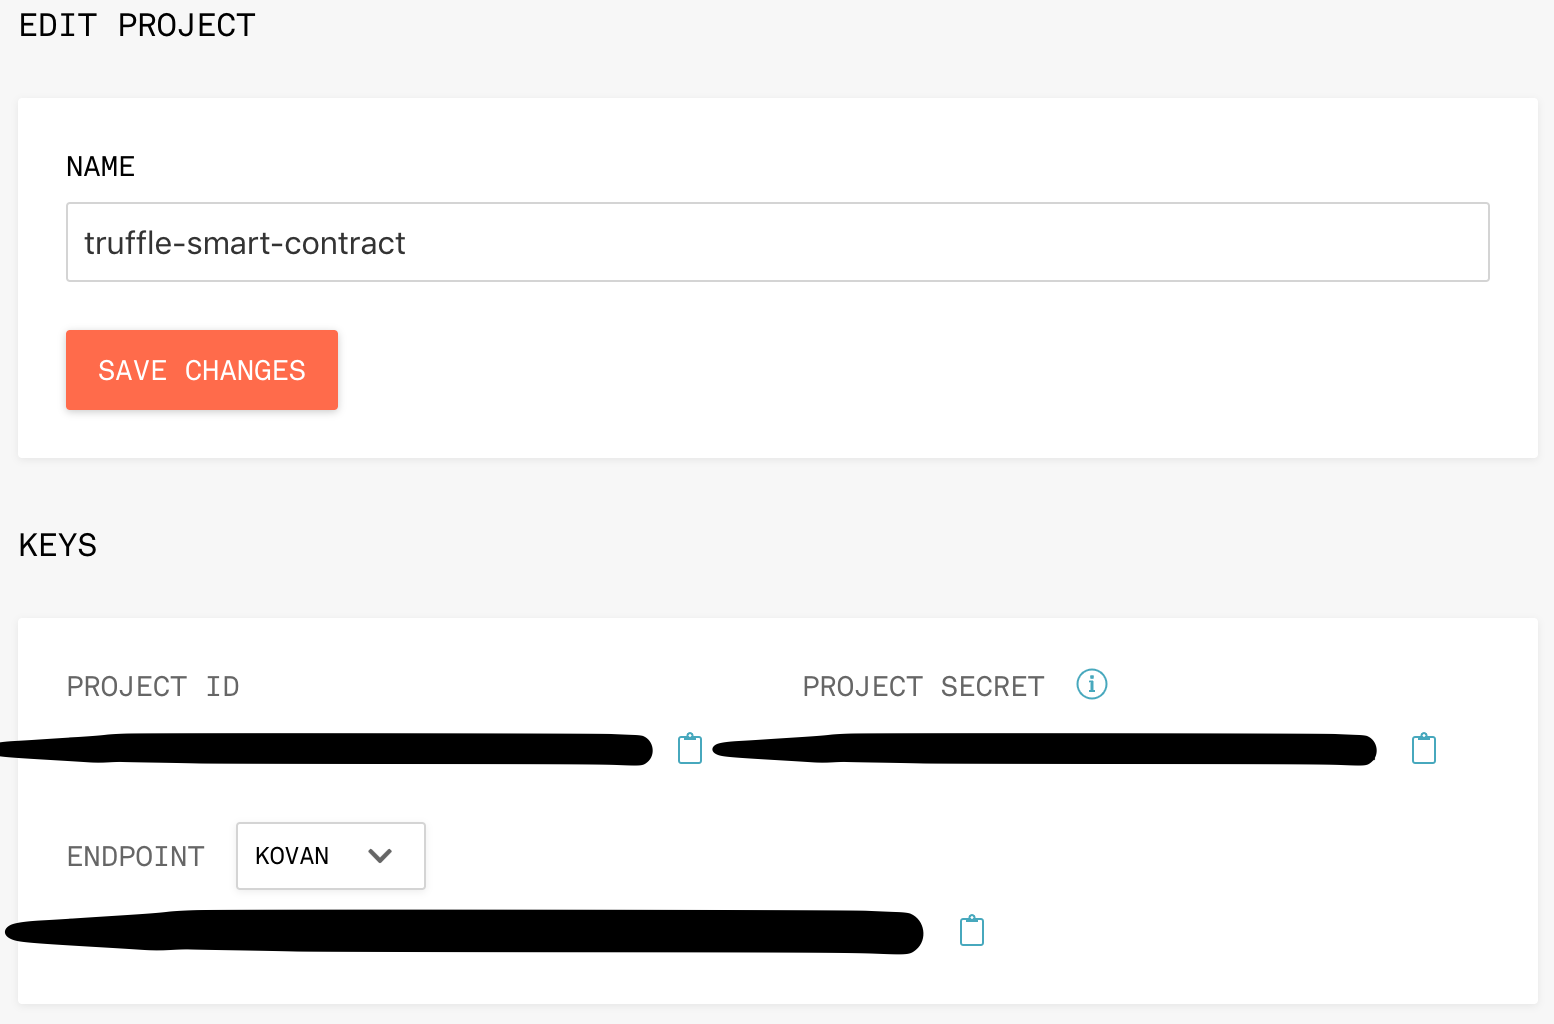Copy the Project Secret with its clipboard icon
The image size is (1554, 1024).
pyautogui.click(x=1424, y=749)
